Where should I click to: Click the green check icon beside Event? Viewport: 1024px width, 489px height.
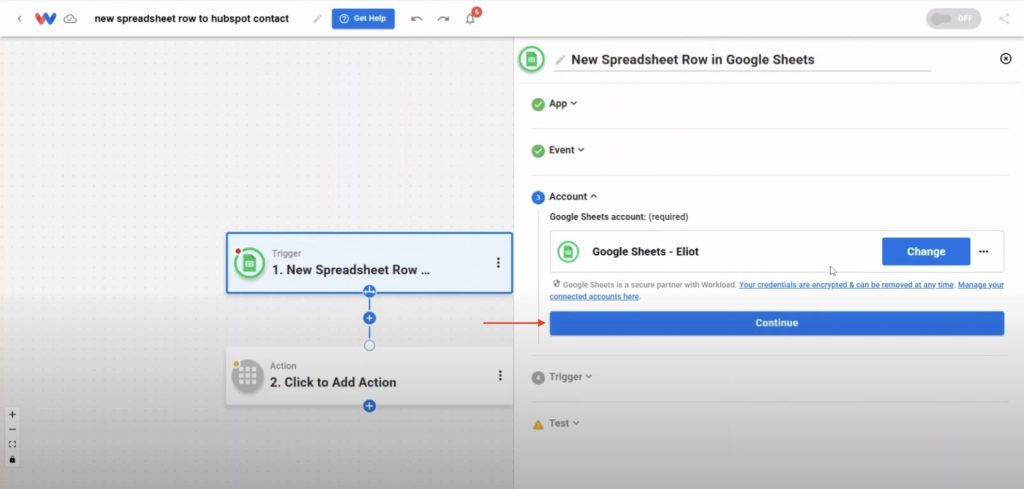[538, 151]
